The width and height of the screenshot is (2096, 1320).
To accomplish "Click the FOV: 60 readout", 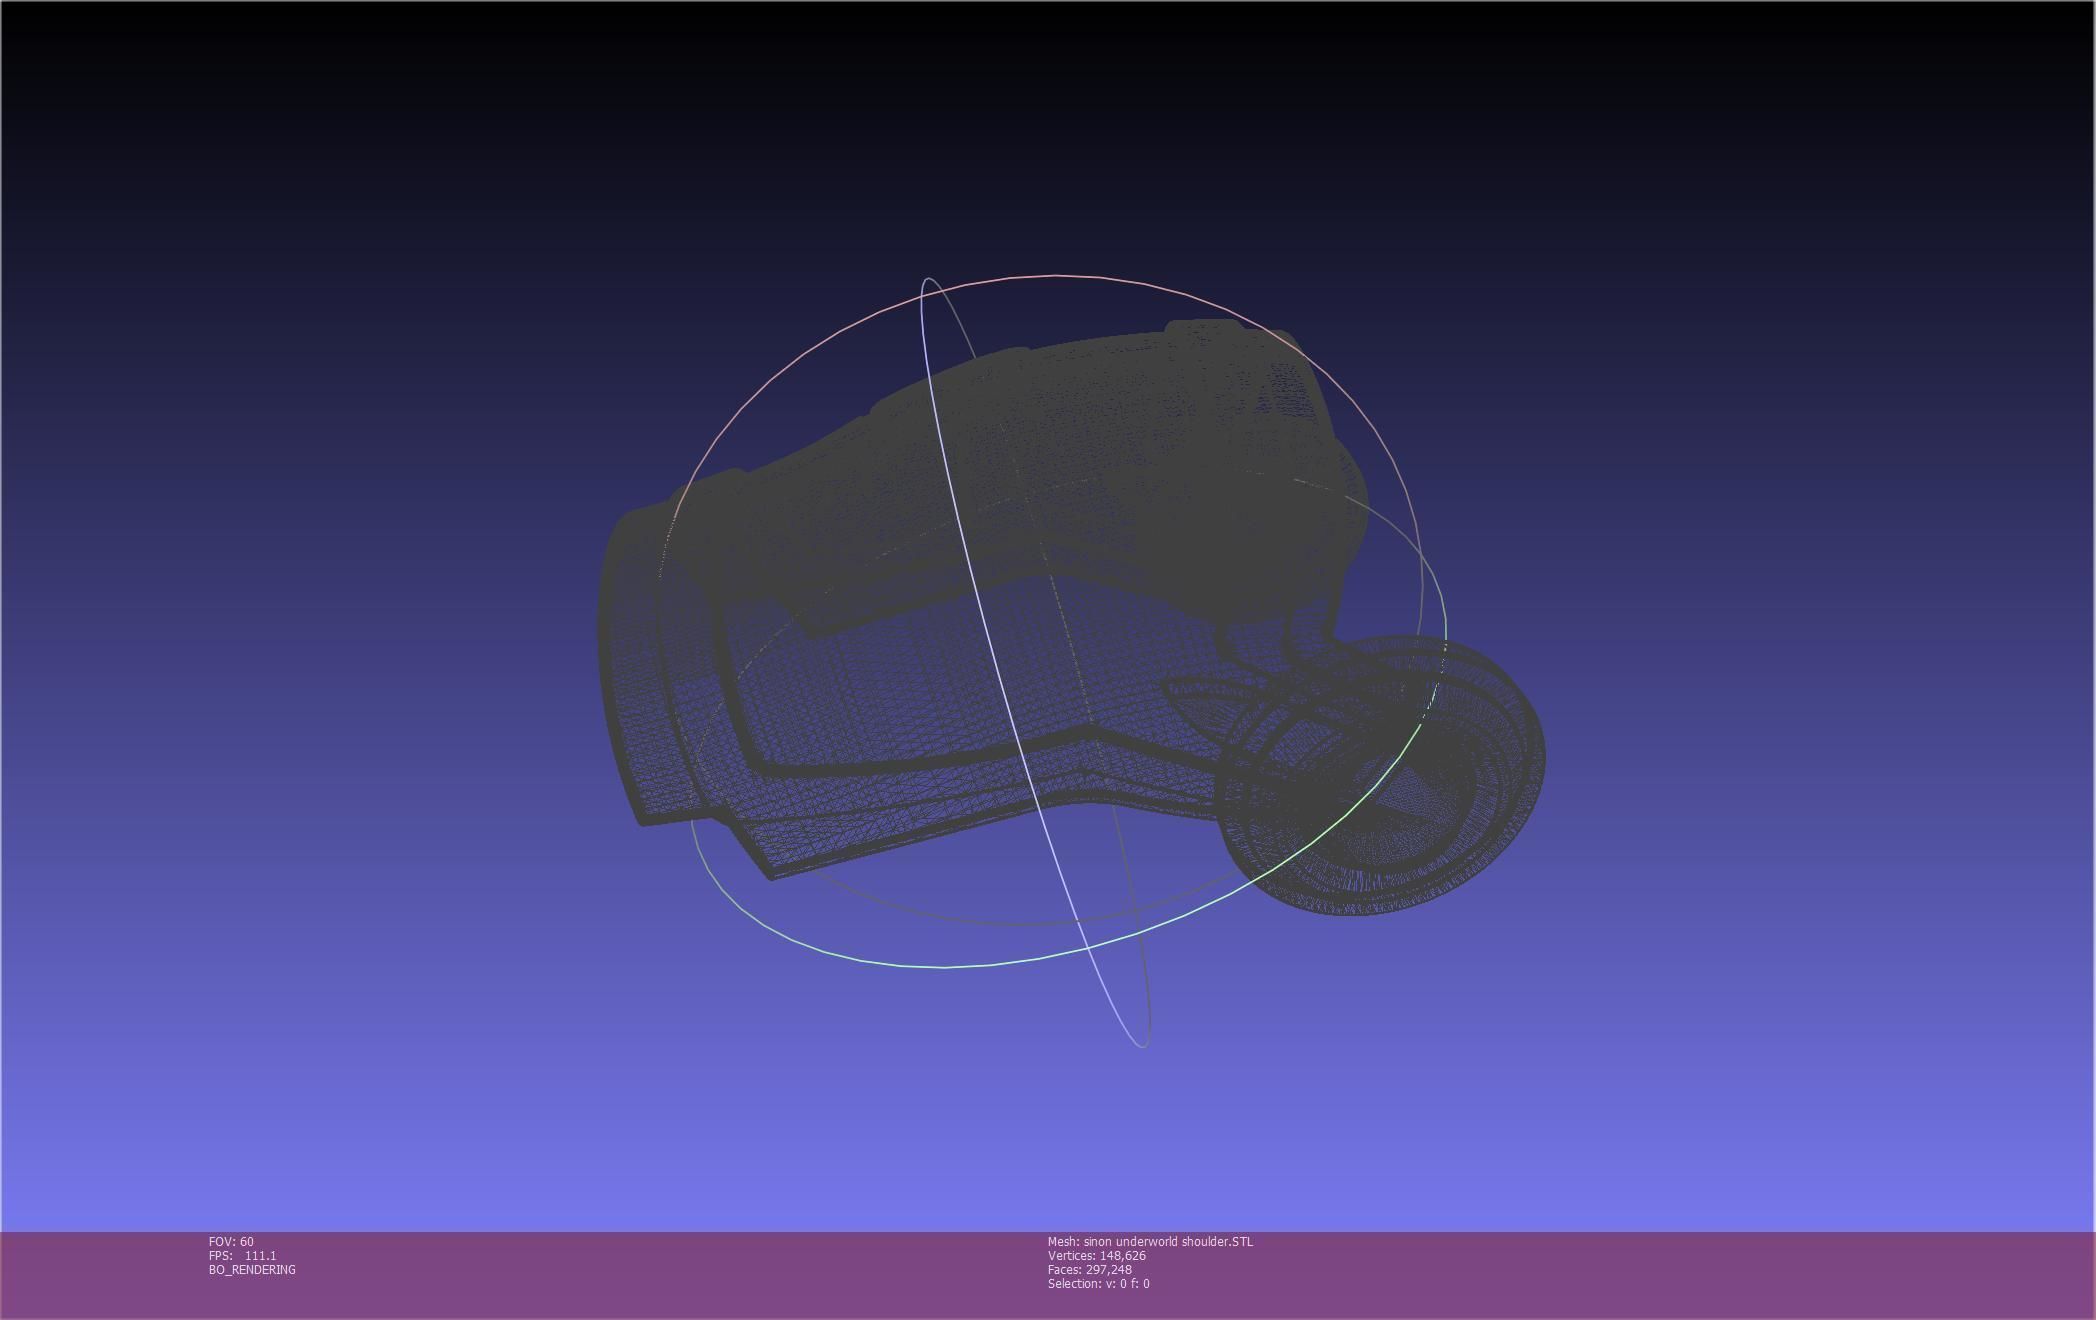I will pos(231,1242).
